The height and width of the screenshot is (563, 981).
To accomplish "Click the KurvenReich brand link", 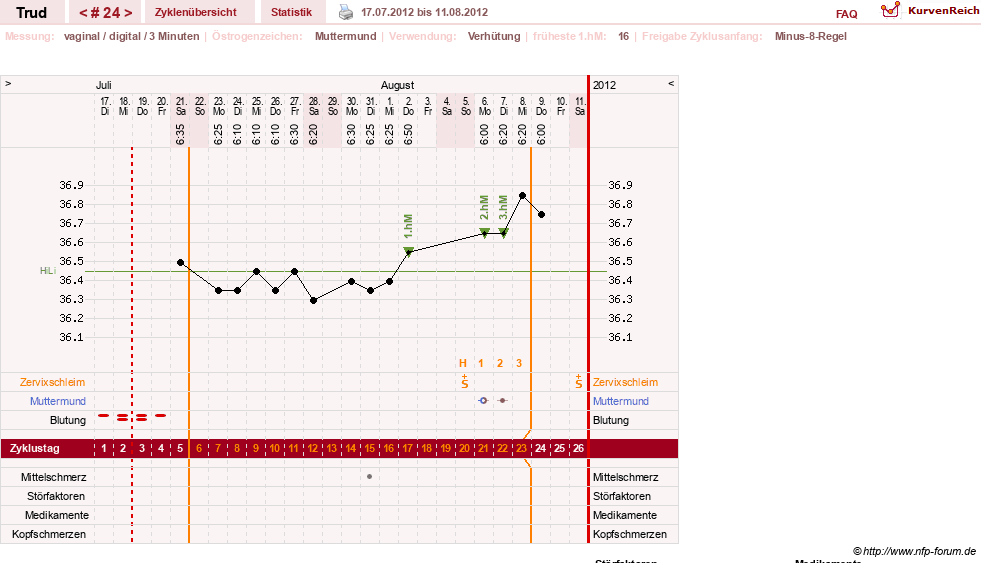I will coord(943,11).
